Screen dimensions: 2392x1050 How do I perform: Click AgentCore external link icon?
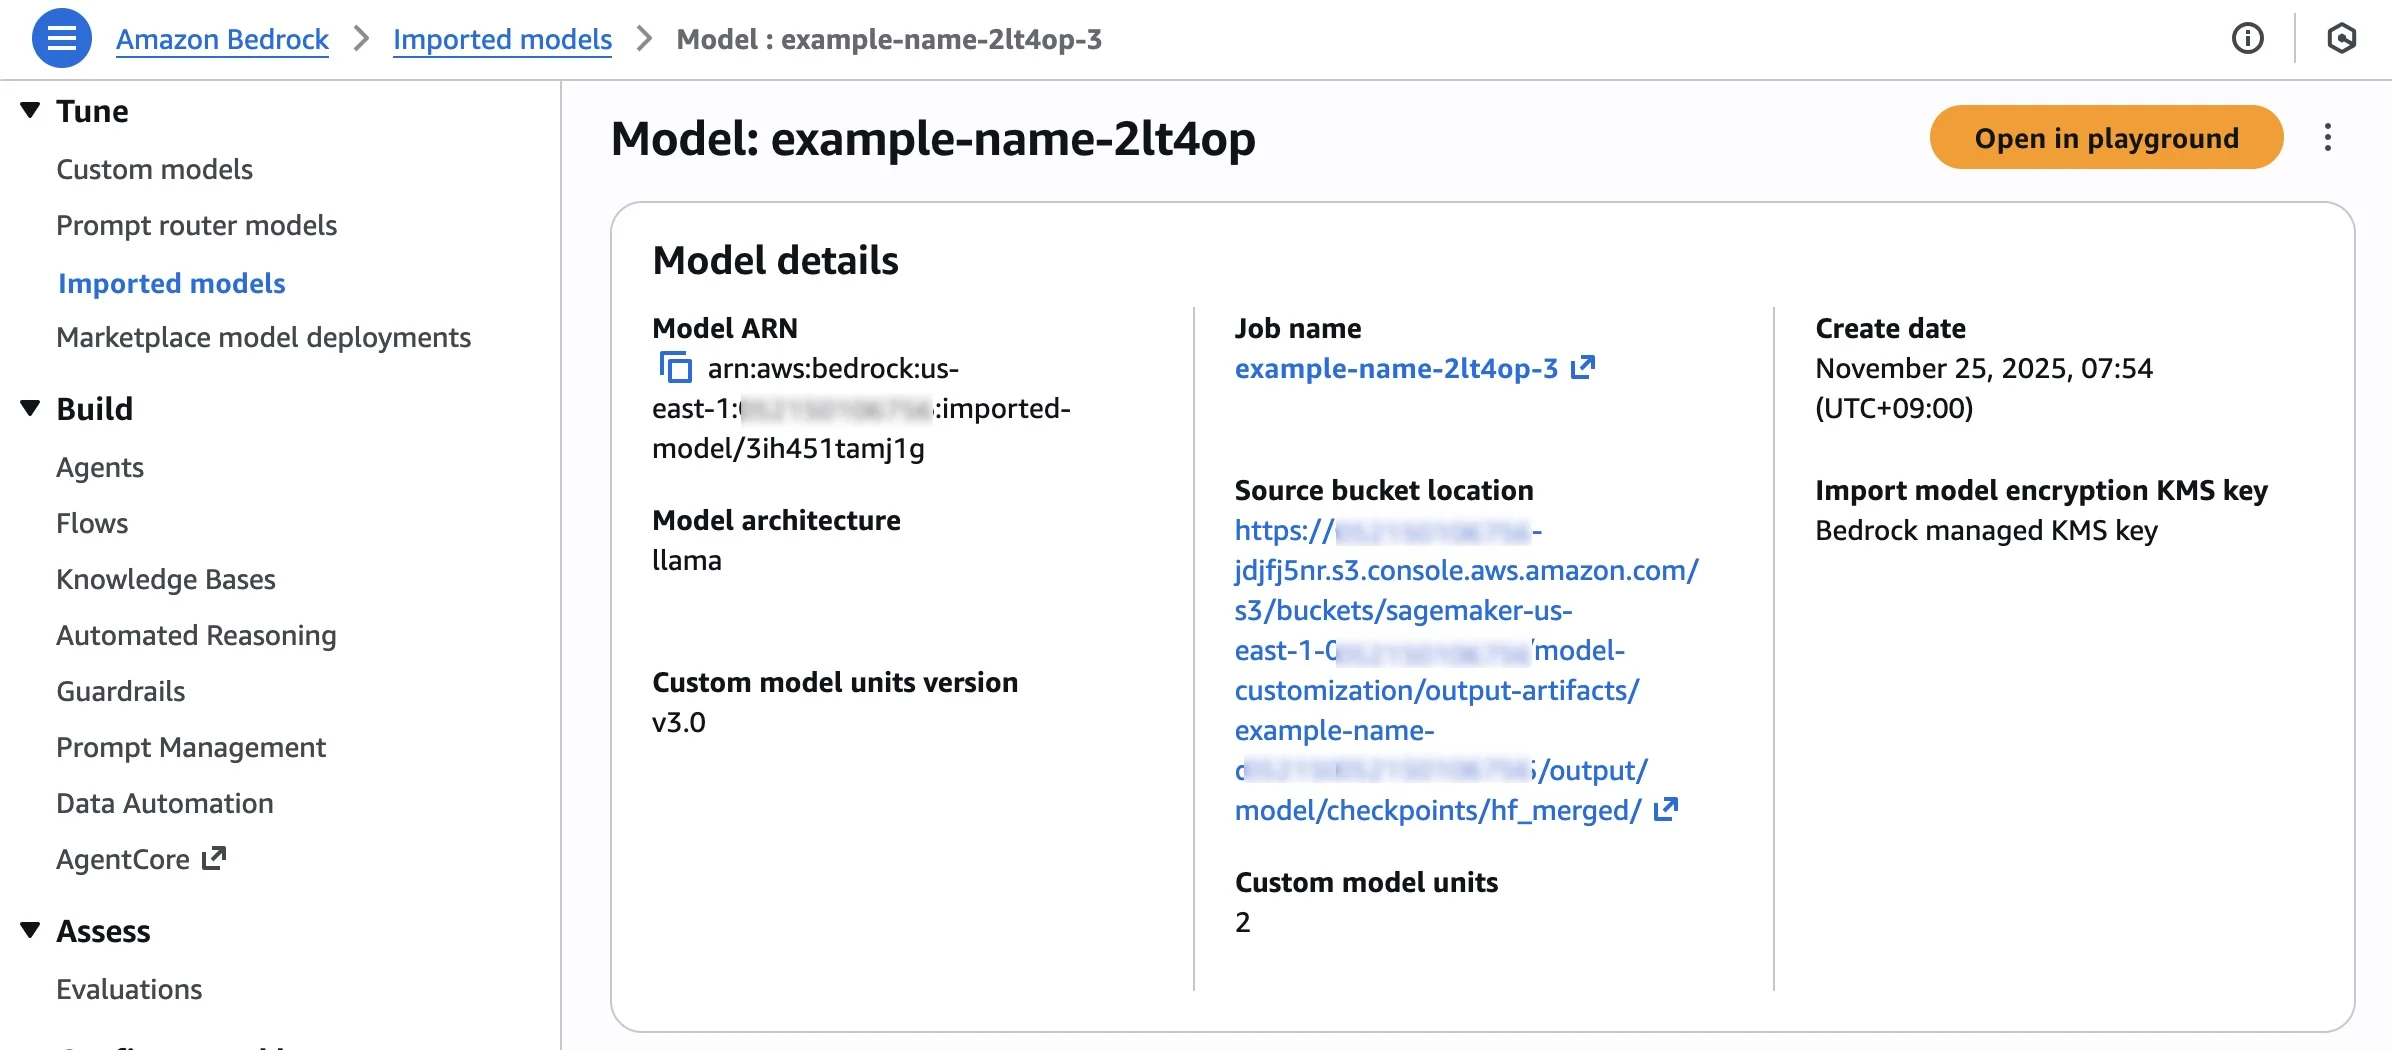[x=214, y=859]
